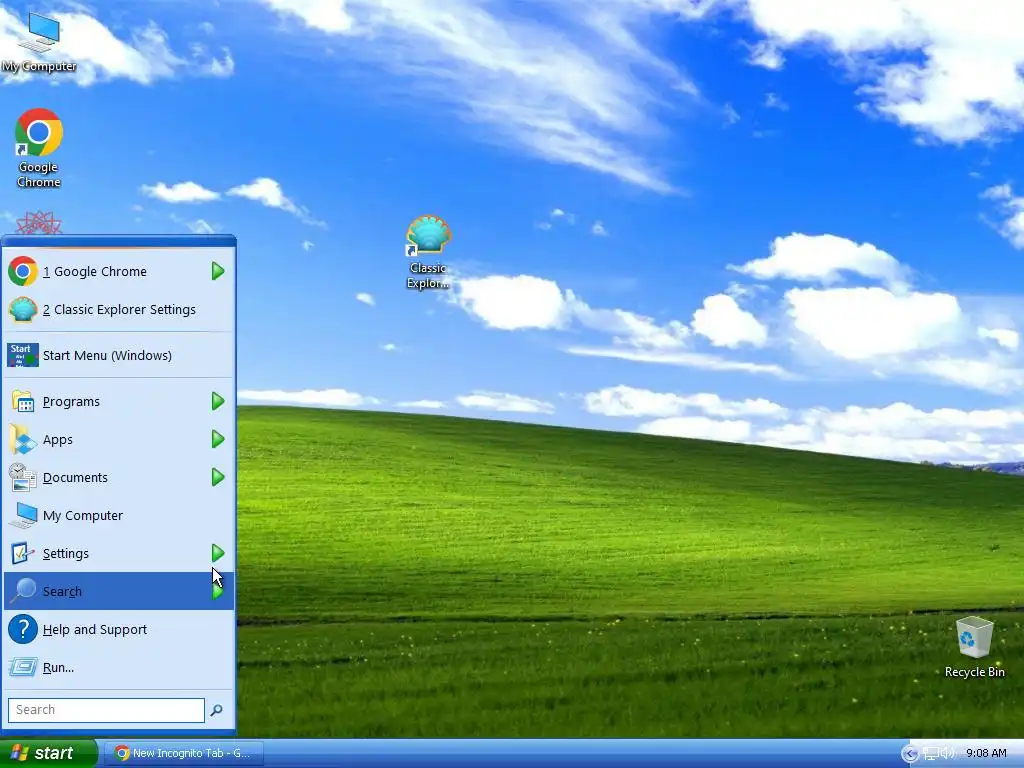Click the red mesh desktop icon
The image size is (1024, 768).
(39, 223)
